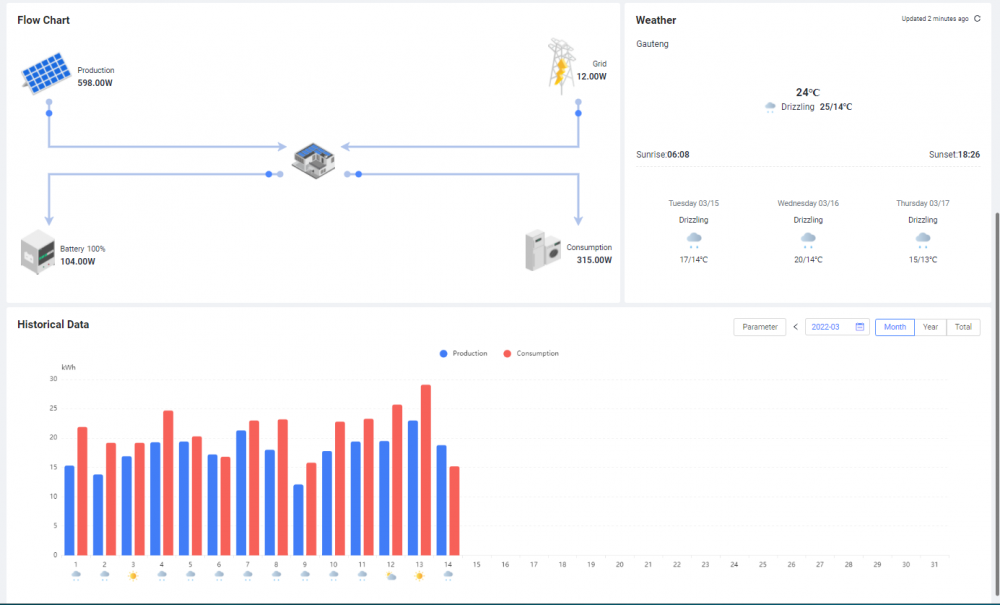Click the current drizzling weather cloud icon
The height and width of the screenshot is (605, 1000).
click(770, 107)
